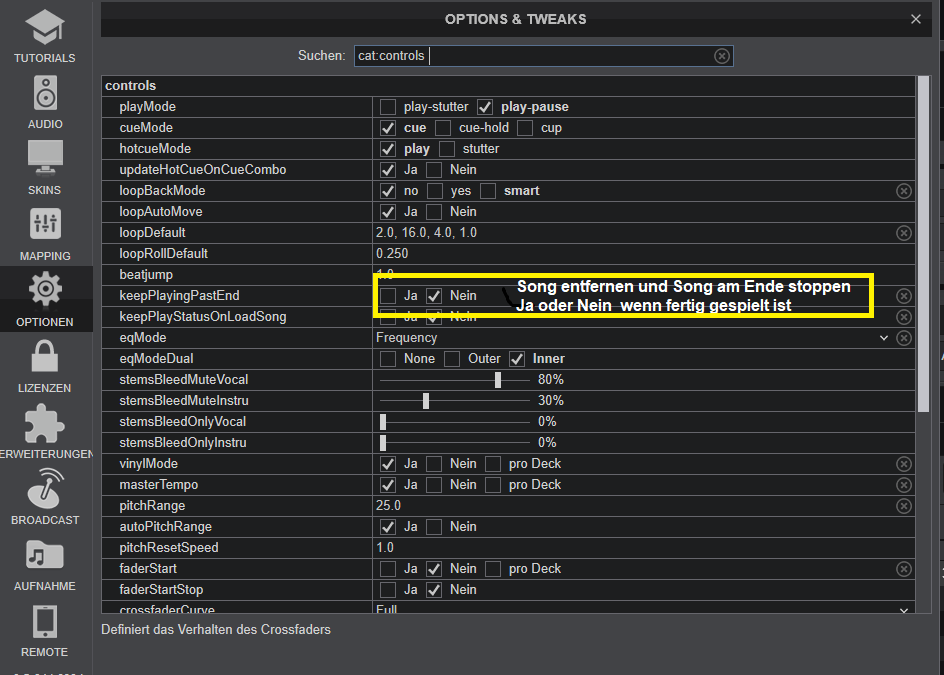944x675 pixels.
Task: Reset loopDefault with its circled X
Action: click(x=904, y=233)
